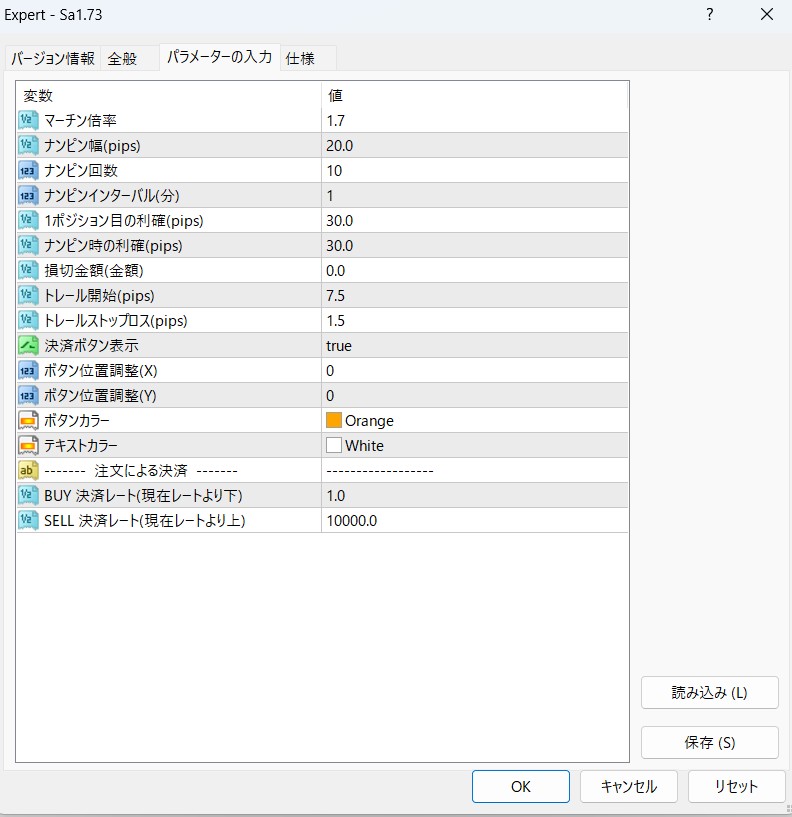Click the color-type icon beside ボタンカラー
This screenshot has width=792, height=817.
[28, 420]
